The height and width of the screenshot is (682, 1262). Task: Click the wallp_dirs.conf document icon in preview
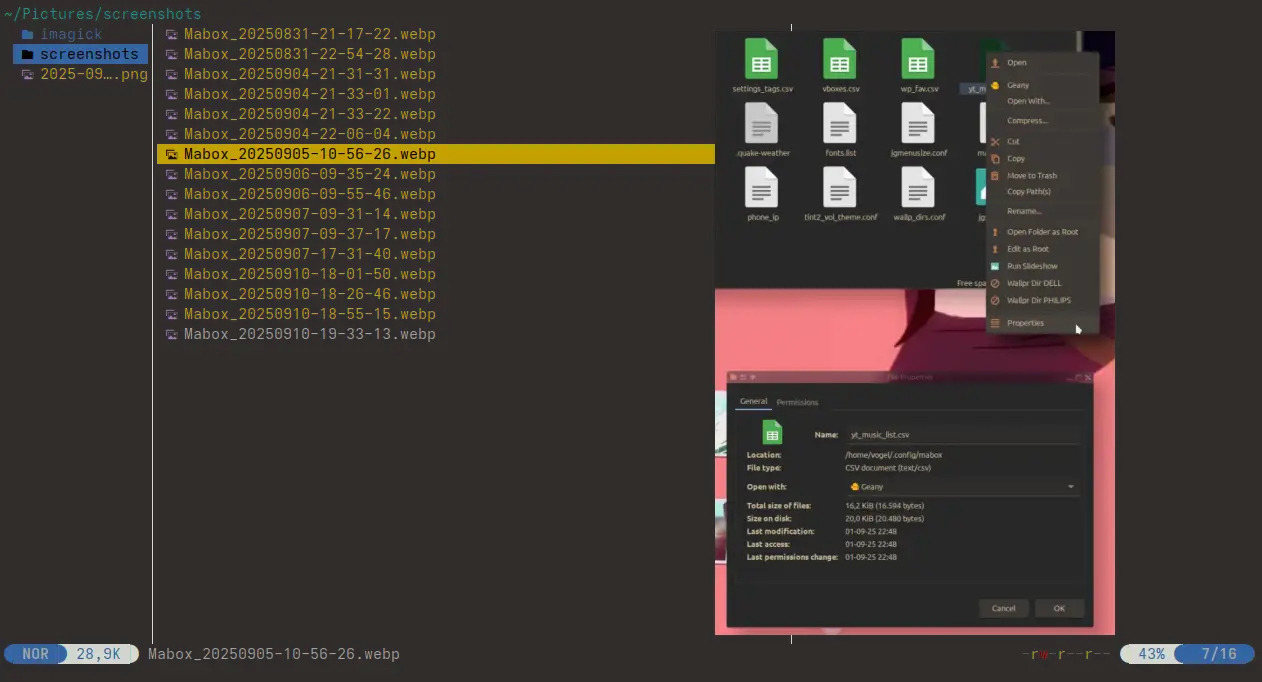[917, 187]
